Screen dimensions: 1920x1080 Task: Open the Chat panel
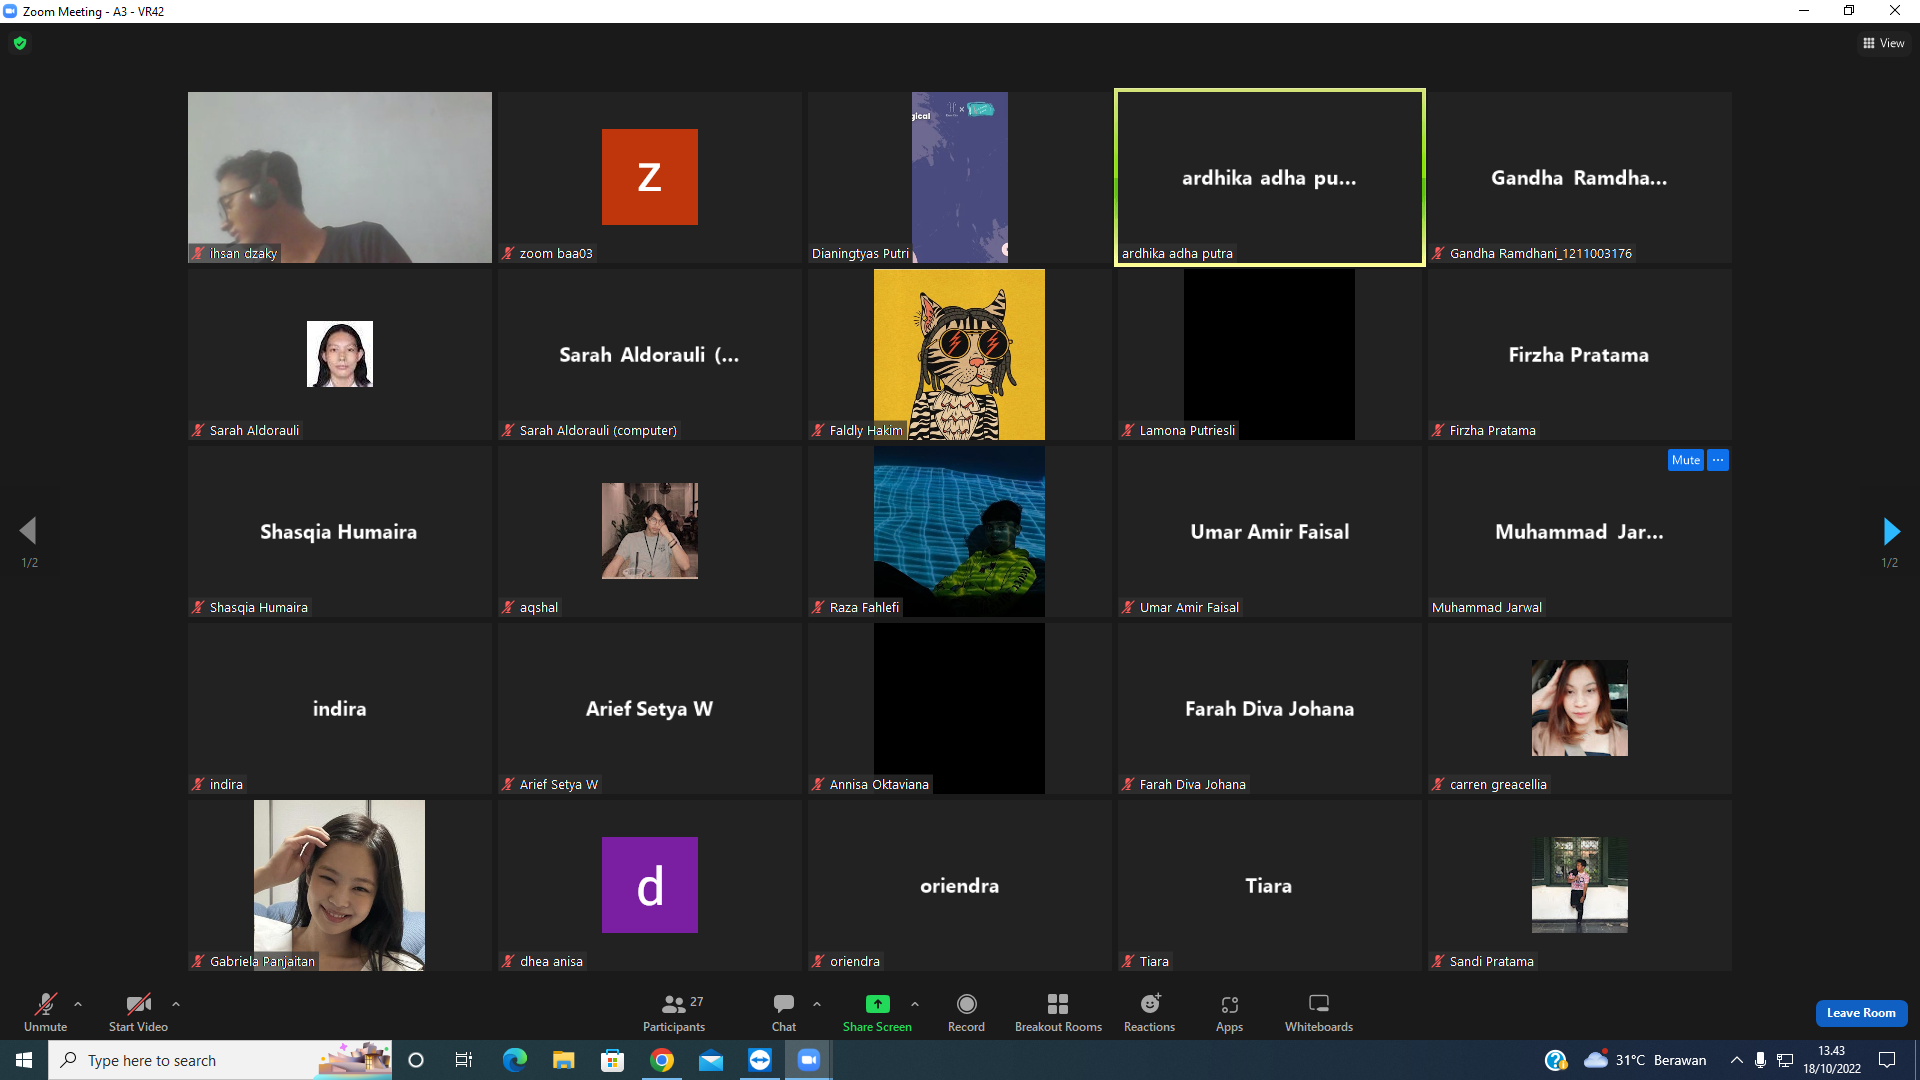click(x=784, y=1012)
